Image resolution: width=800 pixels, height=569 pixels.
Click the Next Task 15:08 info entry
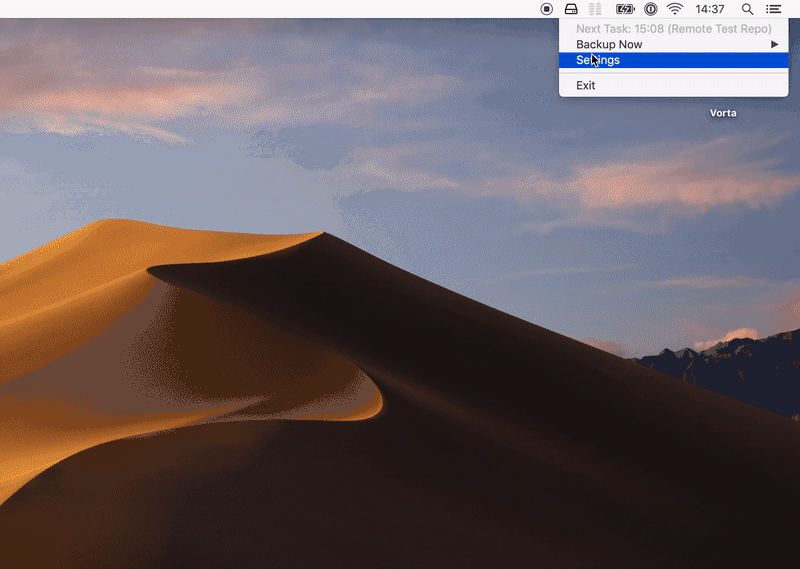673,29
